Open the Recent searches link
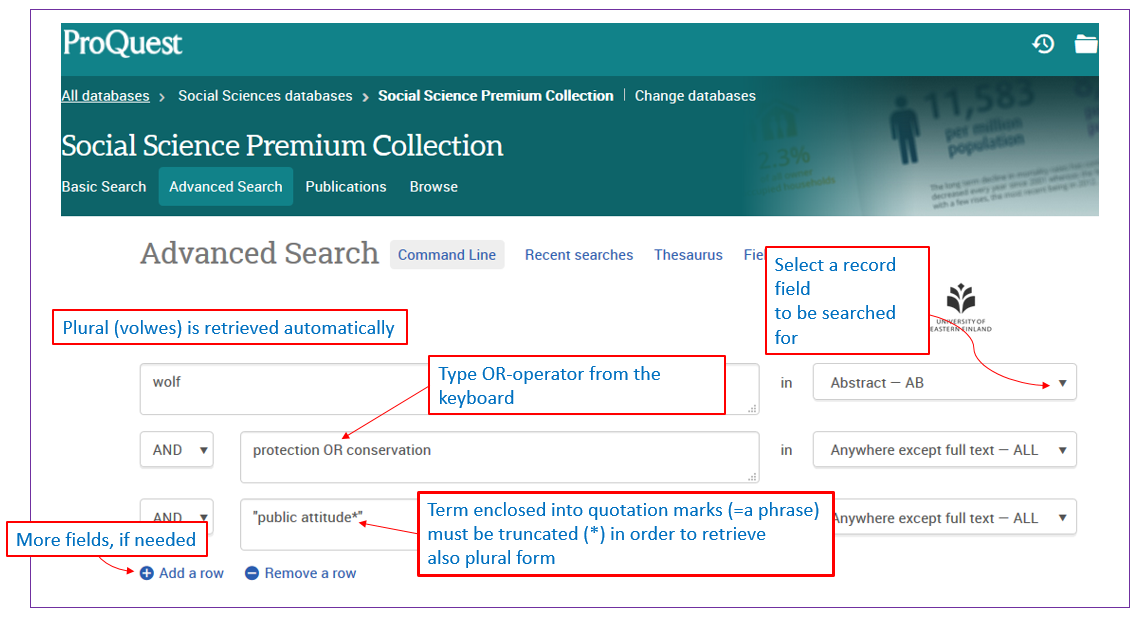This screenshot has width=1145, height=622. point(579,255)
